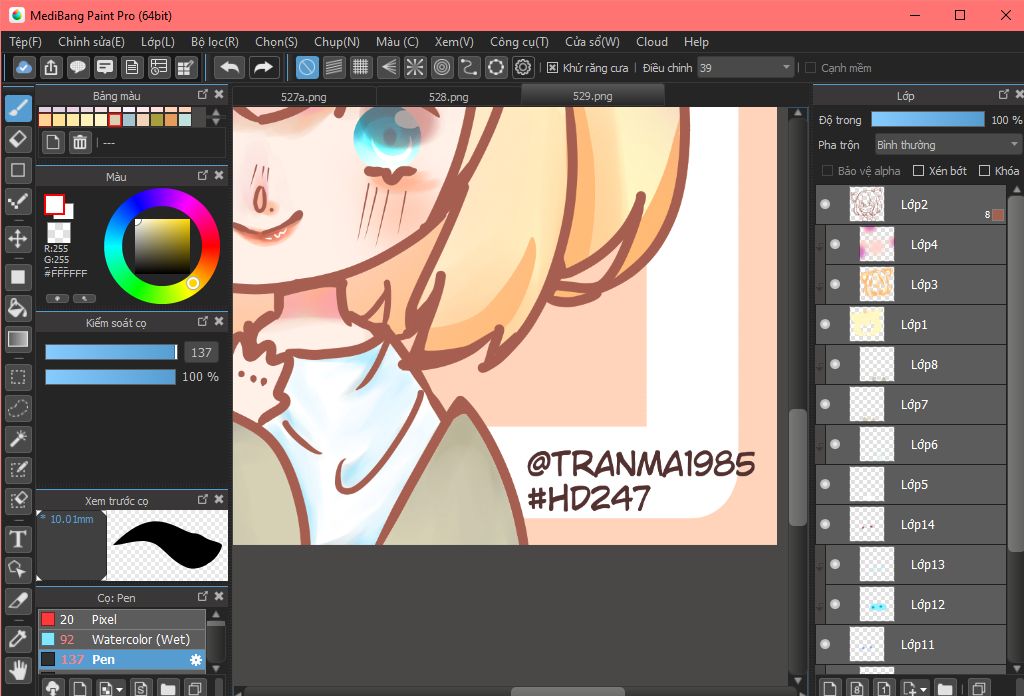This screenshot has height=696, width=1024.
Task: Click the brush size 137 value field
Action: click(201, 353)
